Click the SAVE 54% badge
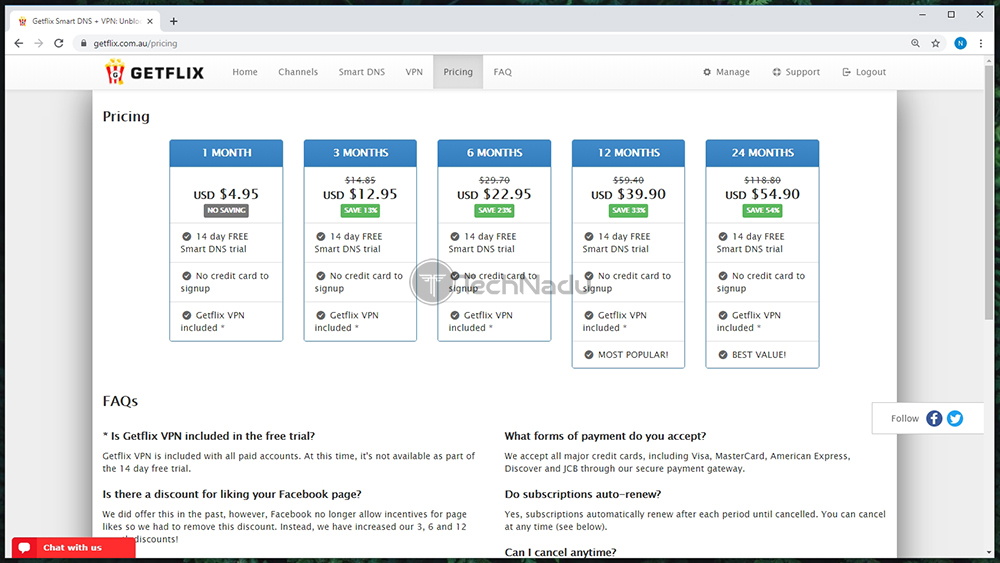This screenshot has width=1000, height=563. click(762, 210)
